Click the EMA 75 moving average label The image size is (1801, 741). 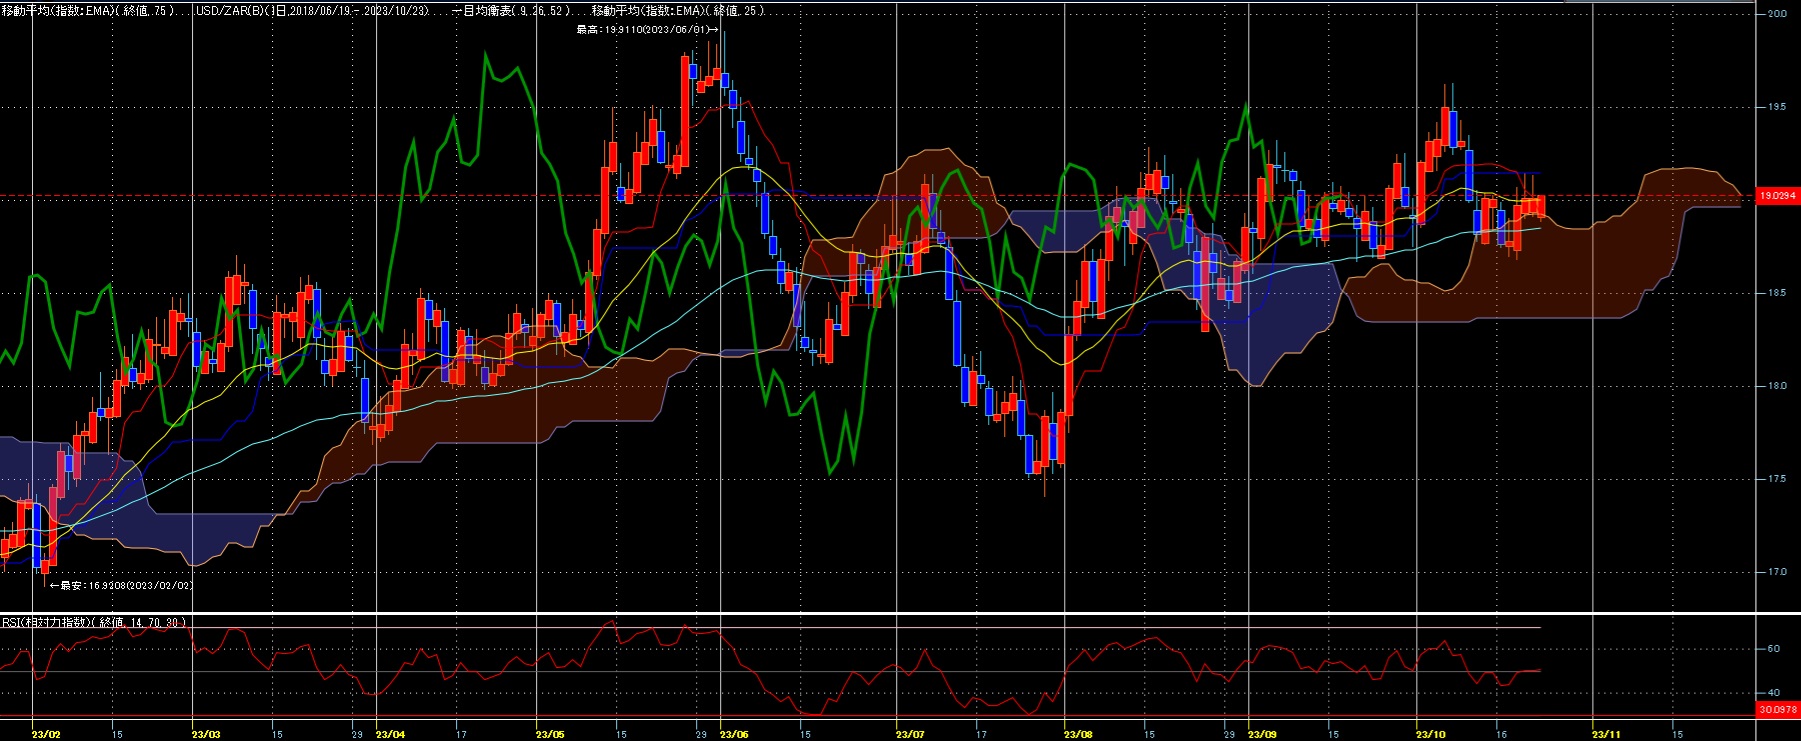88,10
